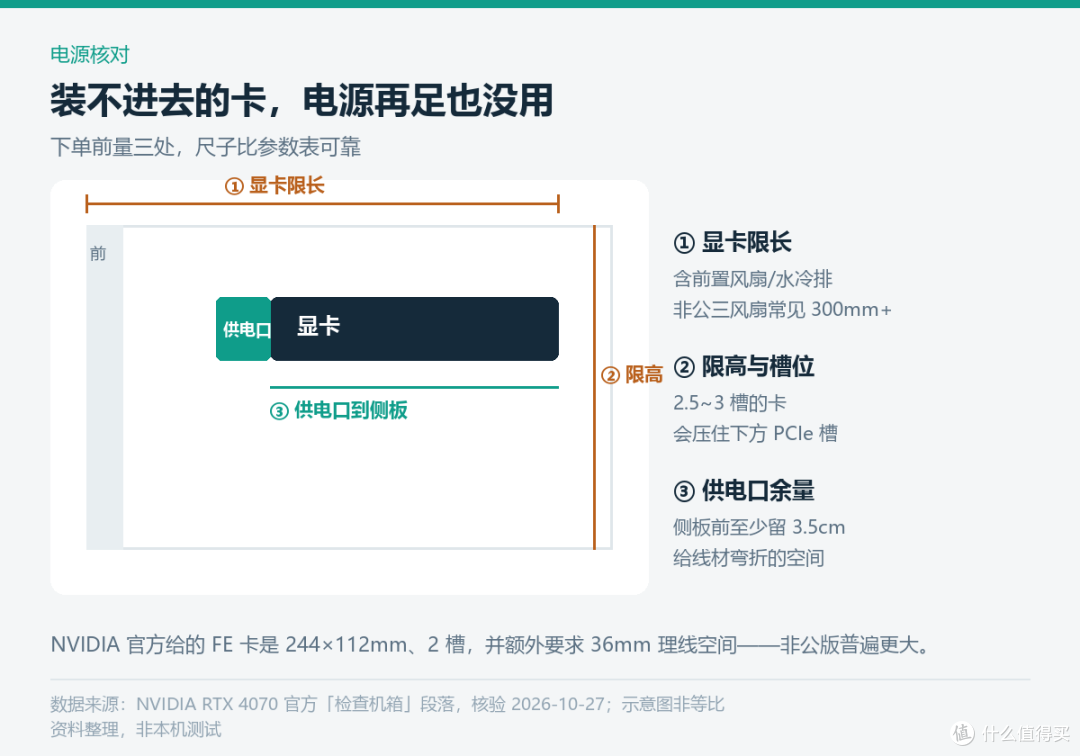Click the data source line '数据来源：NVIDIA RTX 4070'
This screenshot has height=756, width=1080.
387,704
